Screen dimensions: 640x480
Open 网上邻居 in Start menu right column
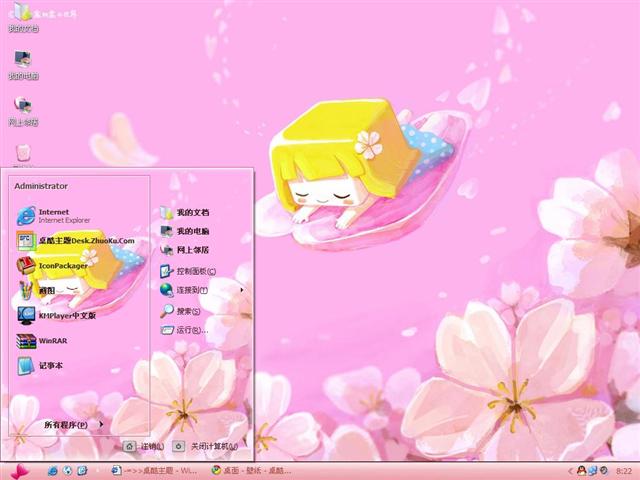185,249
